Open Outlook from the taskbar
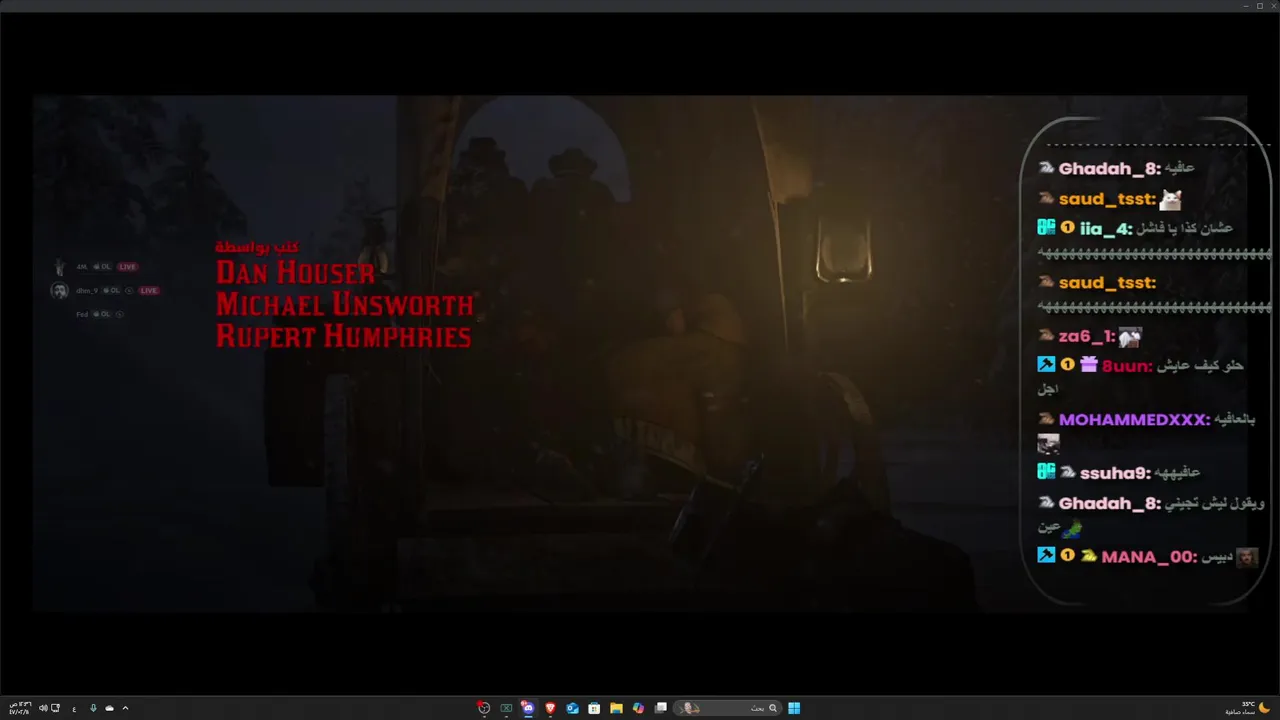The width and height of the screenshot is (1280, 720). (572, 708)
